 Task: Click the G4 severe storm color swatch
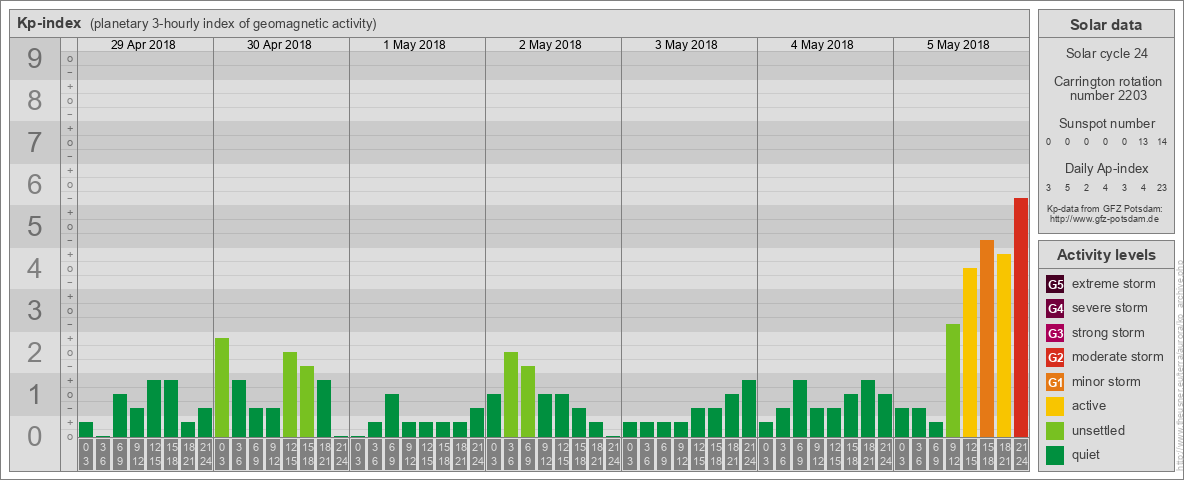pyautogui.click(x=1056, y=309)
